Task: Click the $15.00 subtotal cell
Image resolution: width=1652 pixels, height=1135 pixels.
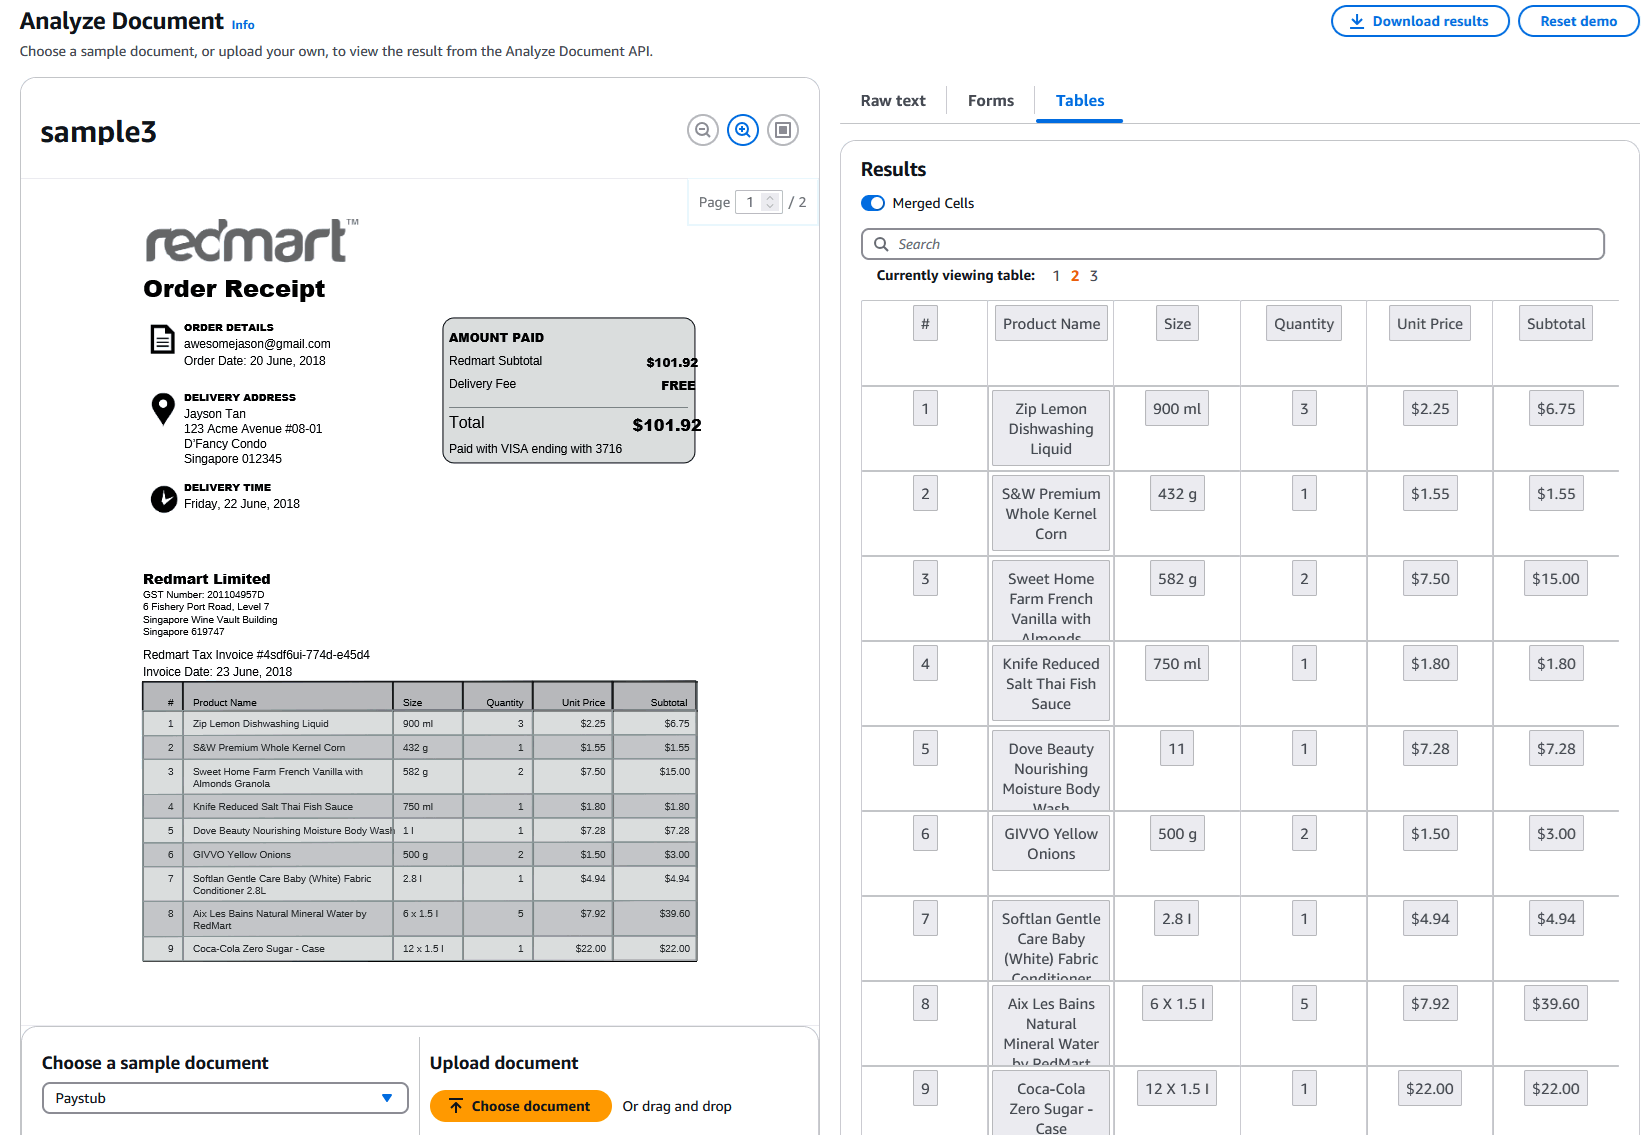Action: coord(1556,578)
